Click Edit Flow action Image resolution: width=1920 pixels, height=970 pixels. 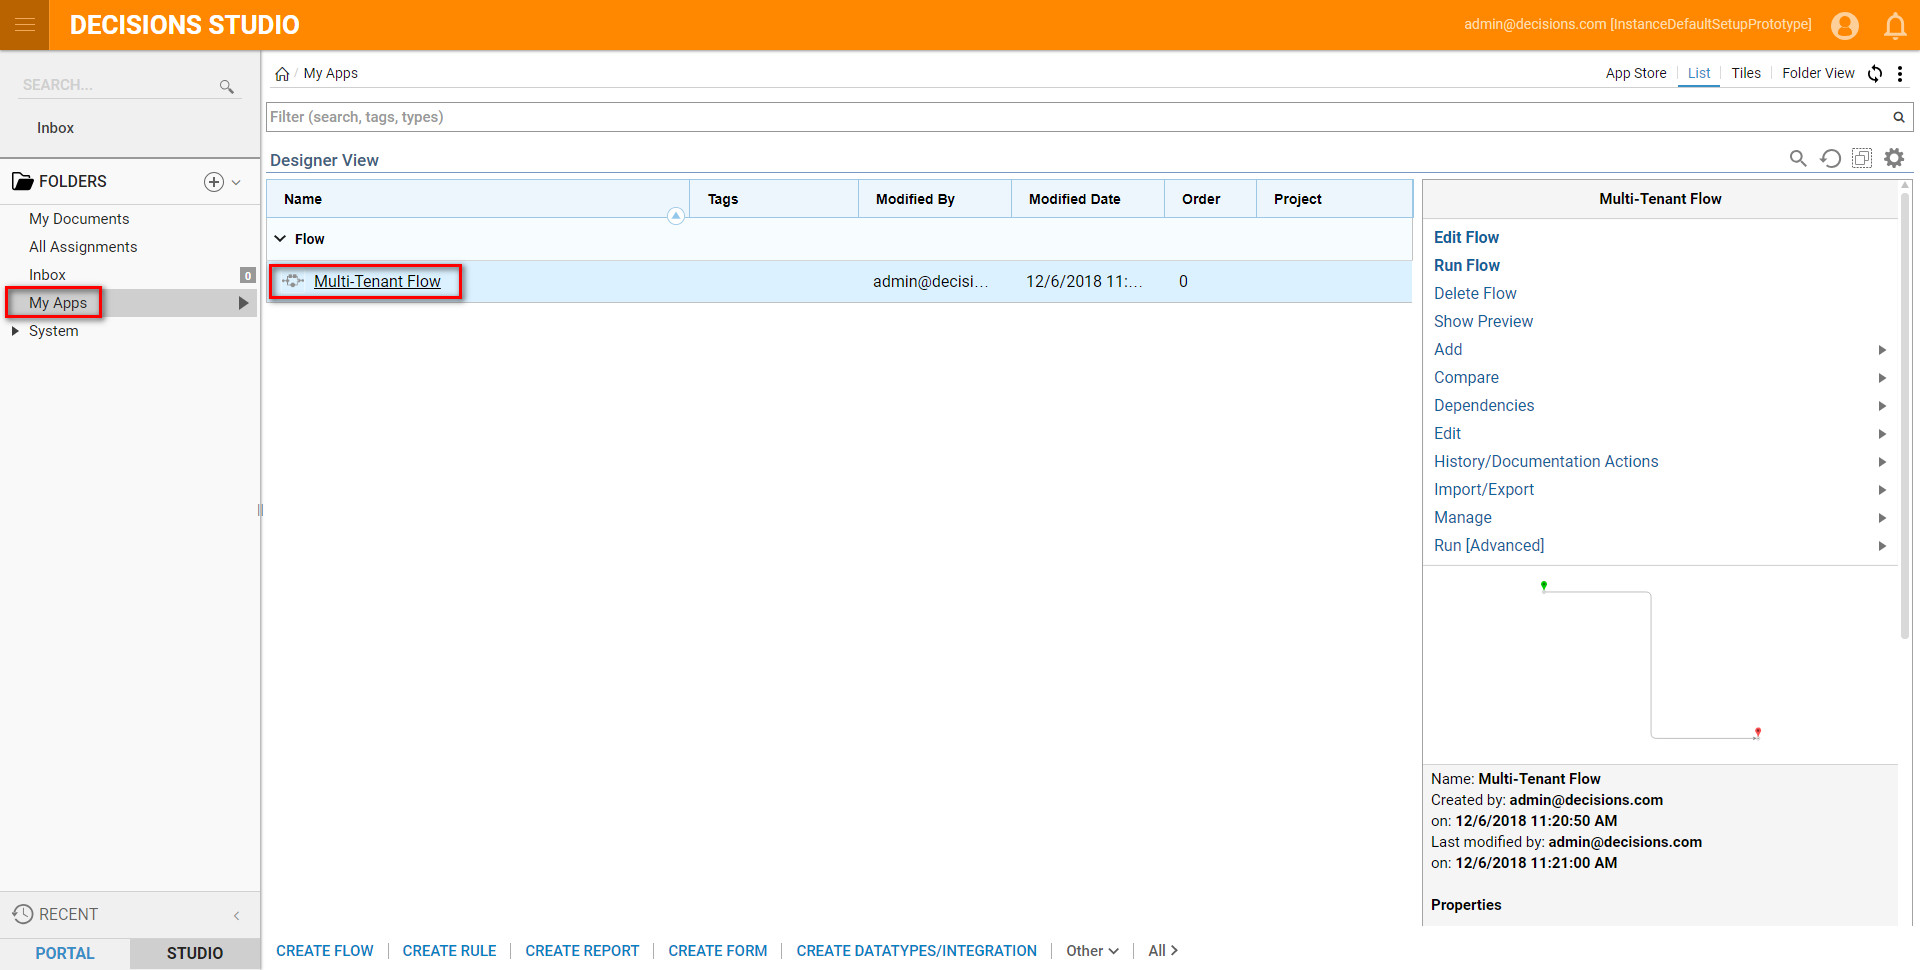tap(1466, 237)
